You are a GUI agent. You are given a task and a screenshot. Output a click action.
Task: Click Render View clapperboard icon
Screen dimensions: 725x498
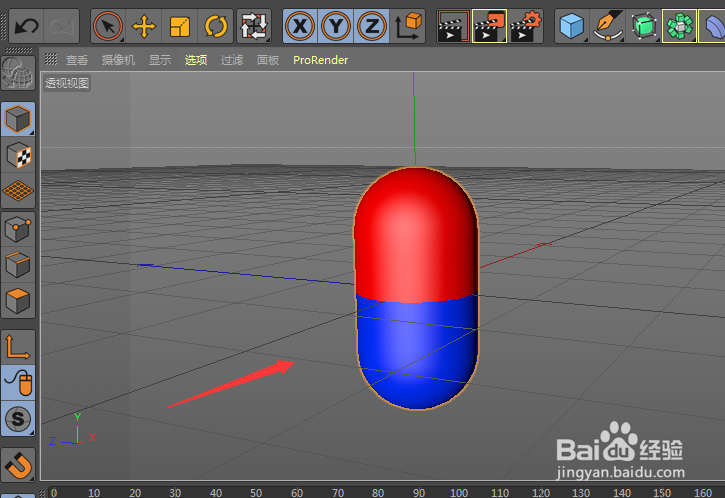click(x=454, y=26)
